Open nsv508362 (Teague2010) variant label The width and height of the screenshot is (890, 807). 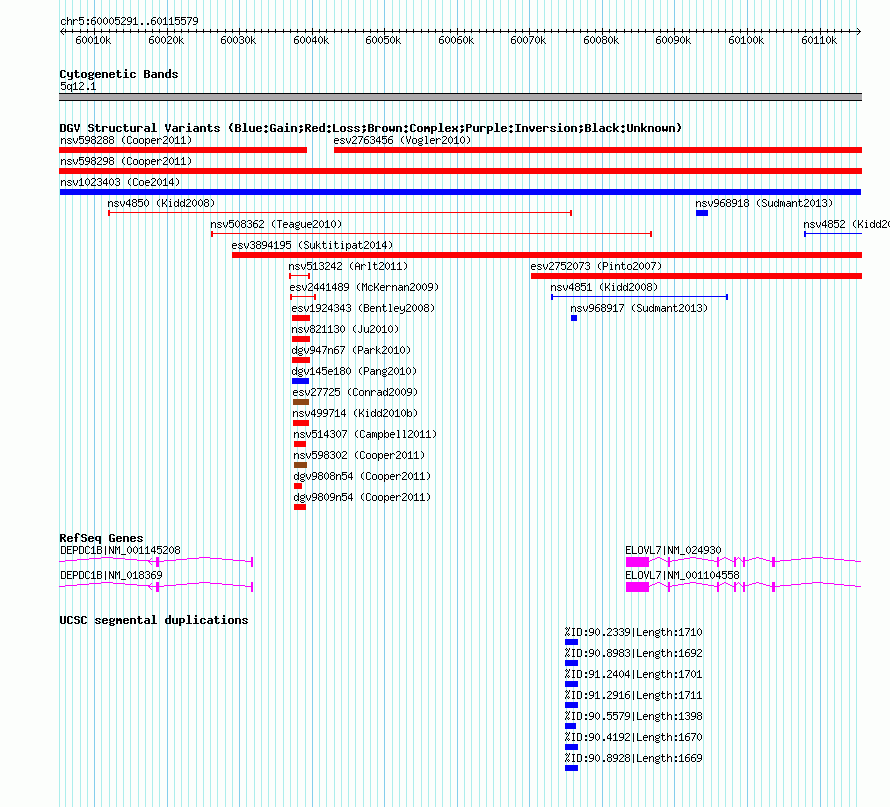pyautogui.click(x=276, y=224)
